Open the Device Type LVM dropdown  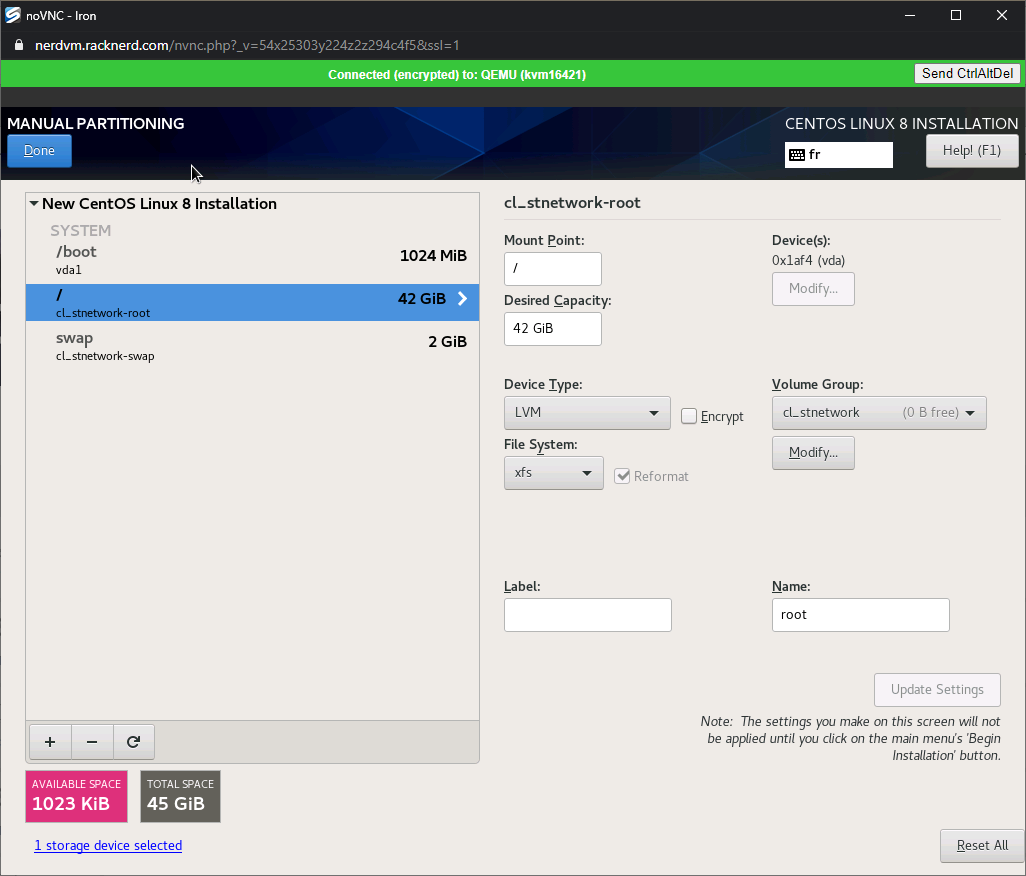tap(587, 412)
